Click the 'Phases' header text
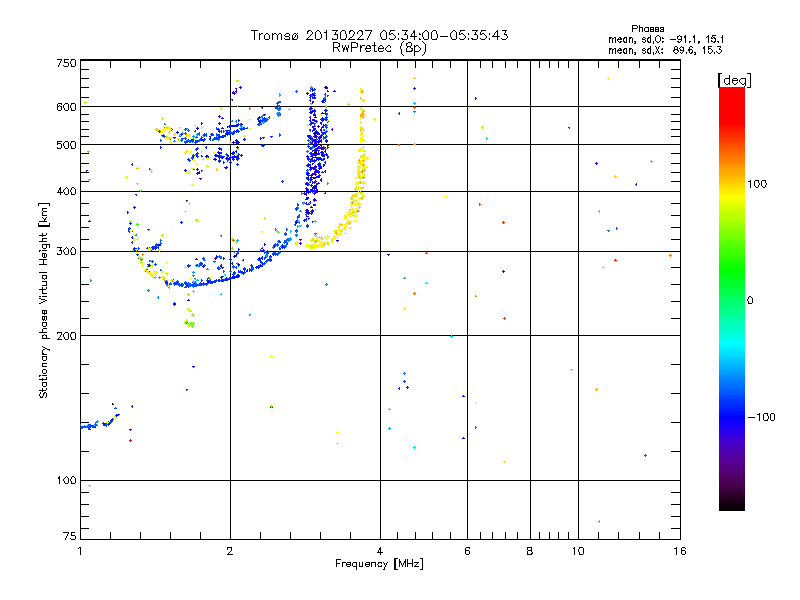This screenshot has width=800, height=600. coord(647,29)
